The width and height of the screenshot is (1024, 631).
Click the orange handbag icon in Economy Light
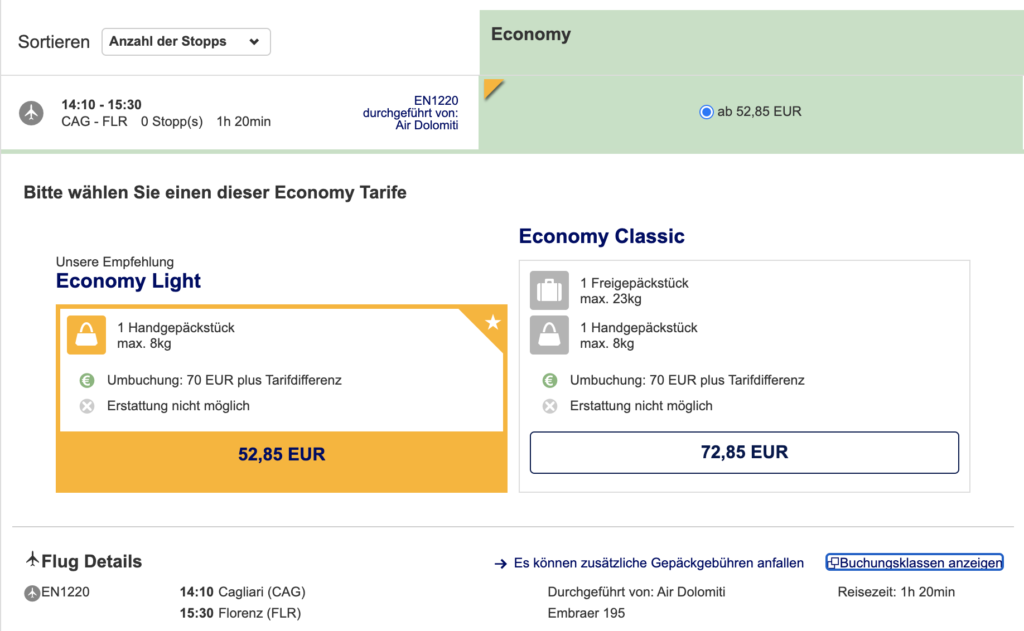pyautogui.click(x=86, y=335)
